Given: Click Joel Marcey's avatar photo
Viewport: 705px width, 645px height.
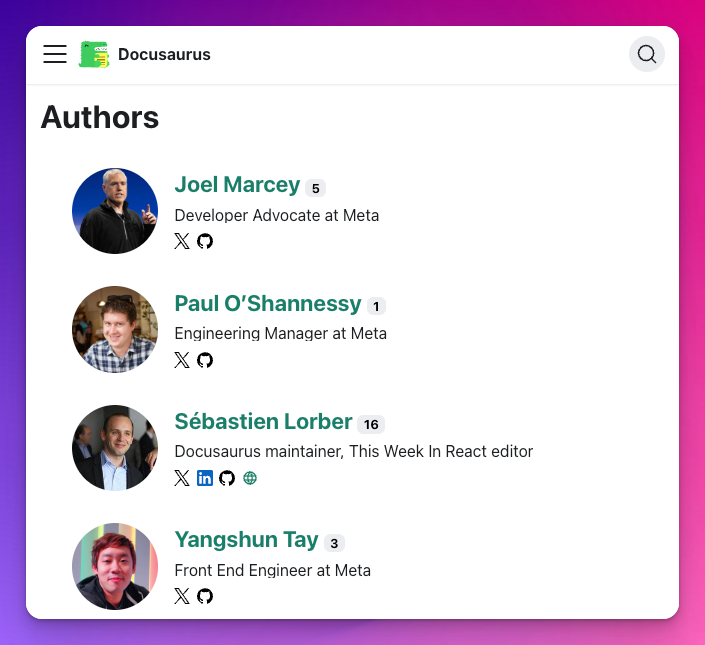Looking at the screenshot, I should [115, 211].
